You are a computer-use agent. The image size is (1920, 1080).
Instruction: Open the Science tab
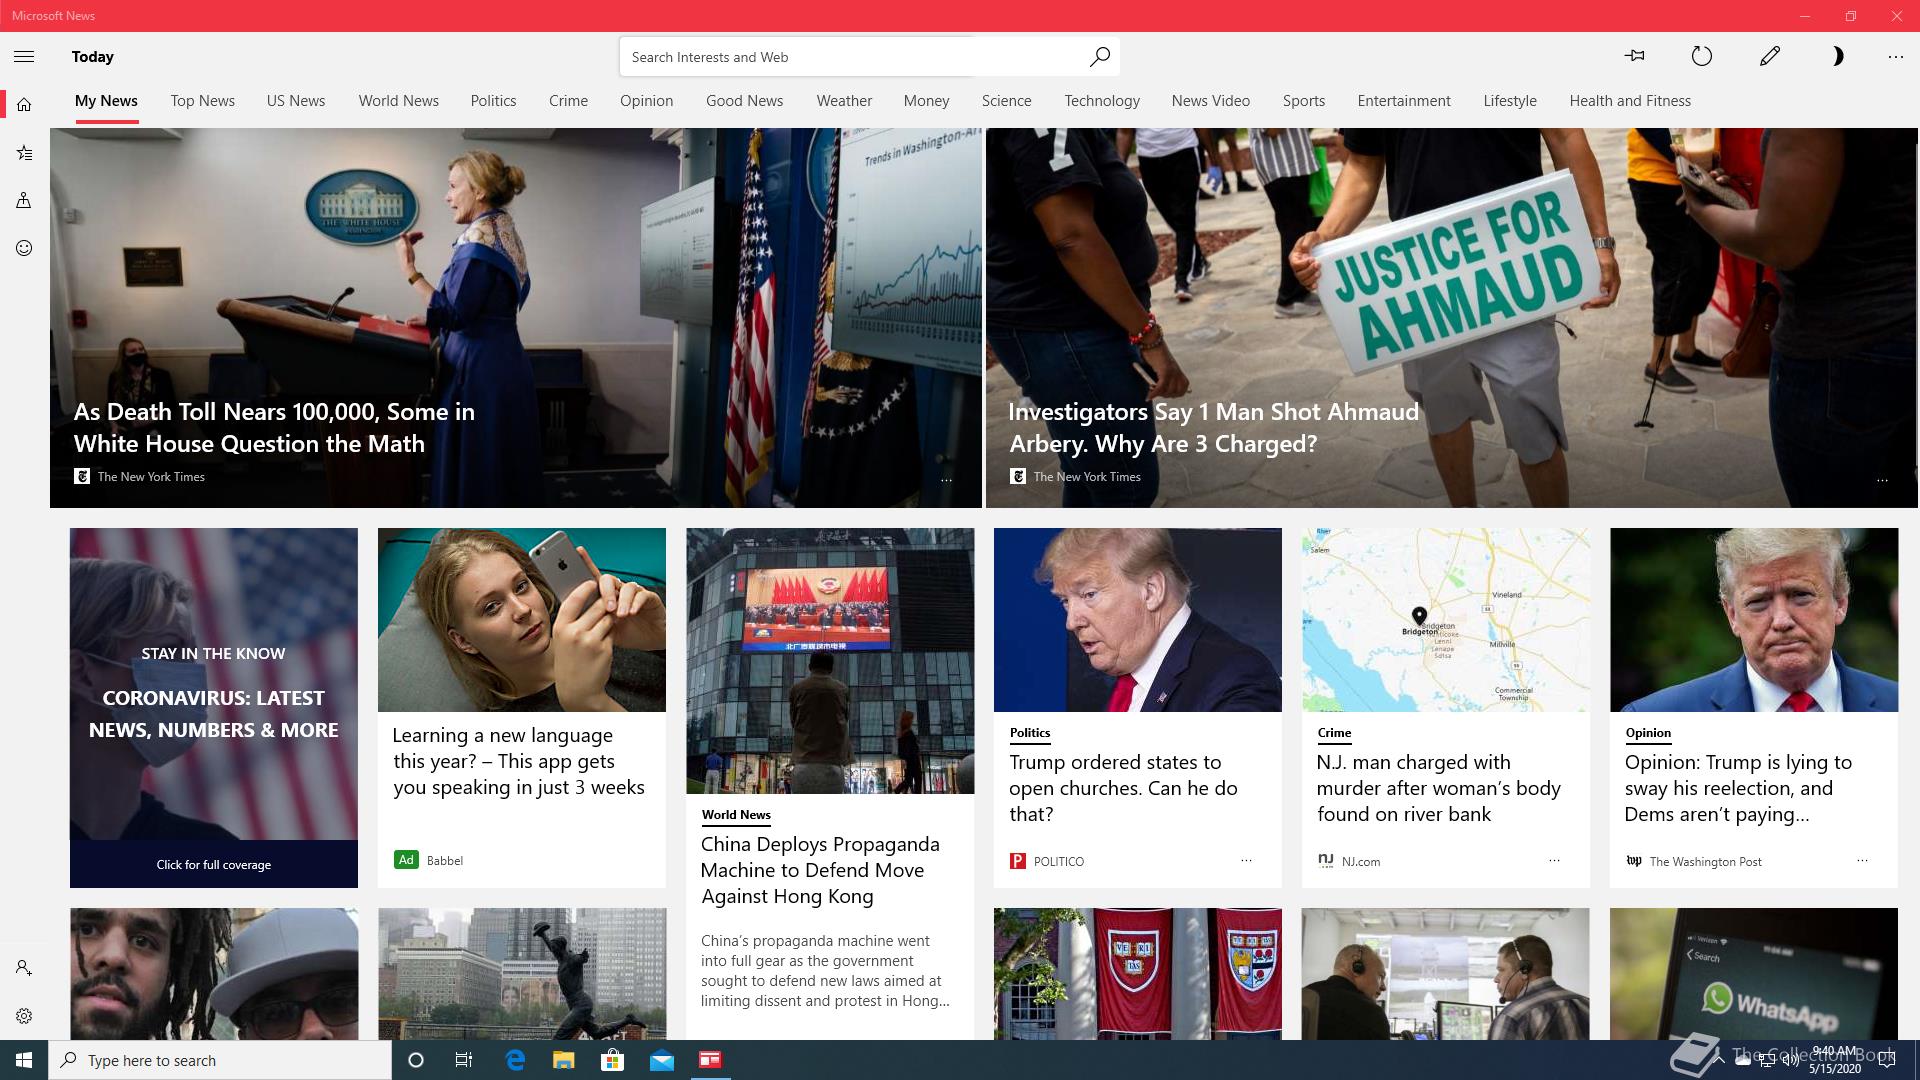1006,101
